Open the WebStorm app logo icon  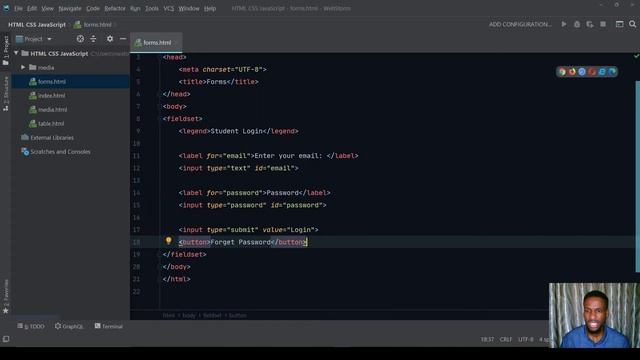click(x=6, y=8)
